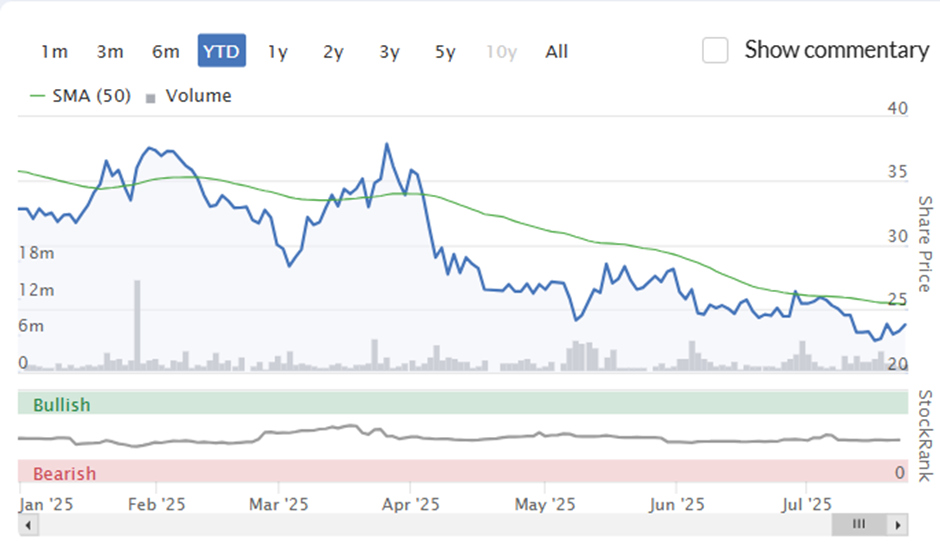The width and height of the screenshot is (940, 546).
Task: Click the Bullish green band
Action: 463,403
